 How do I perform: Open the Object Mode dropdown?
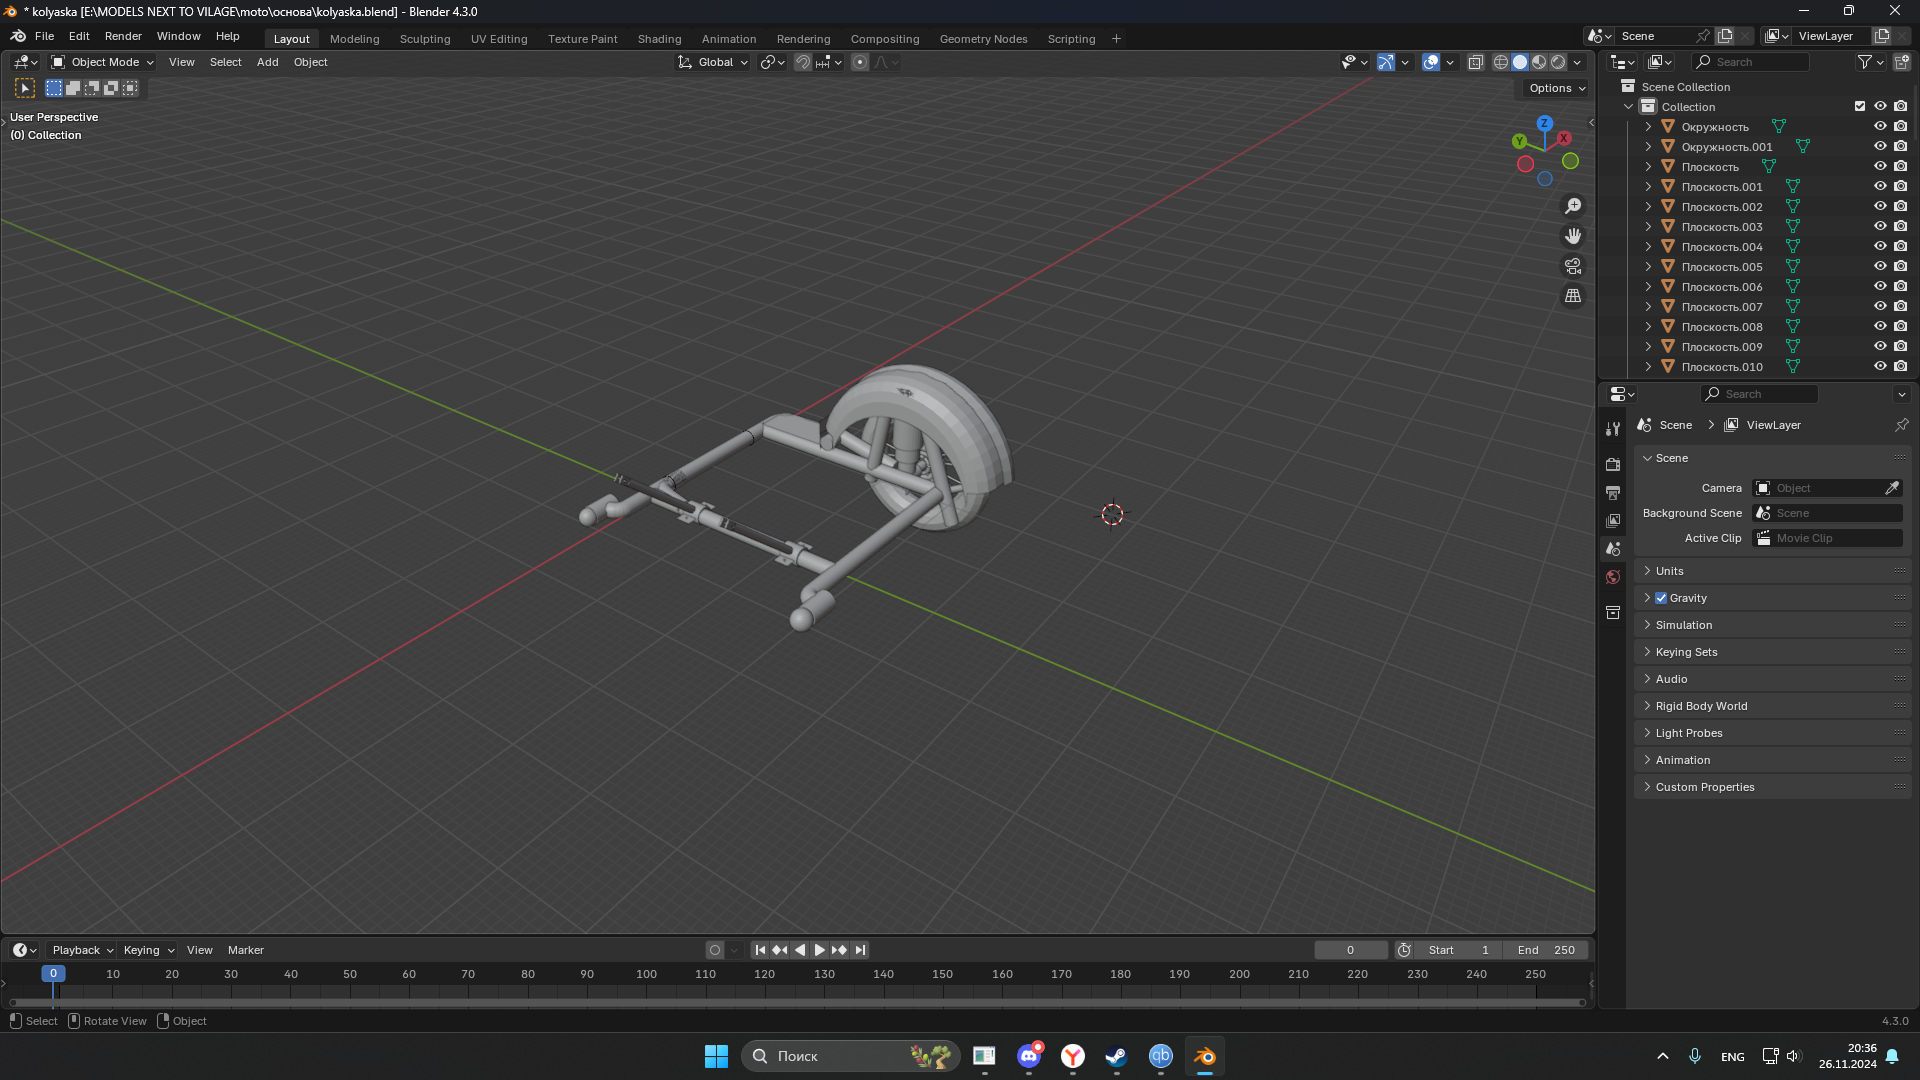103,62
